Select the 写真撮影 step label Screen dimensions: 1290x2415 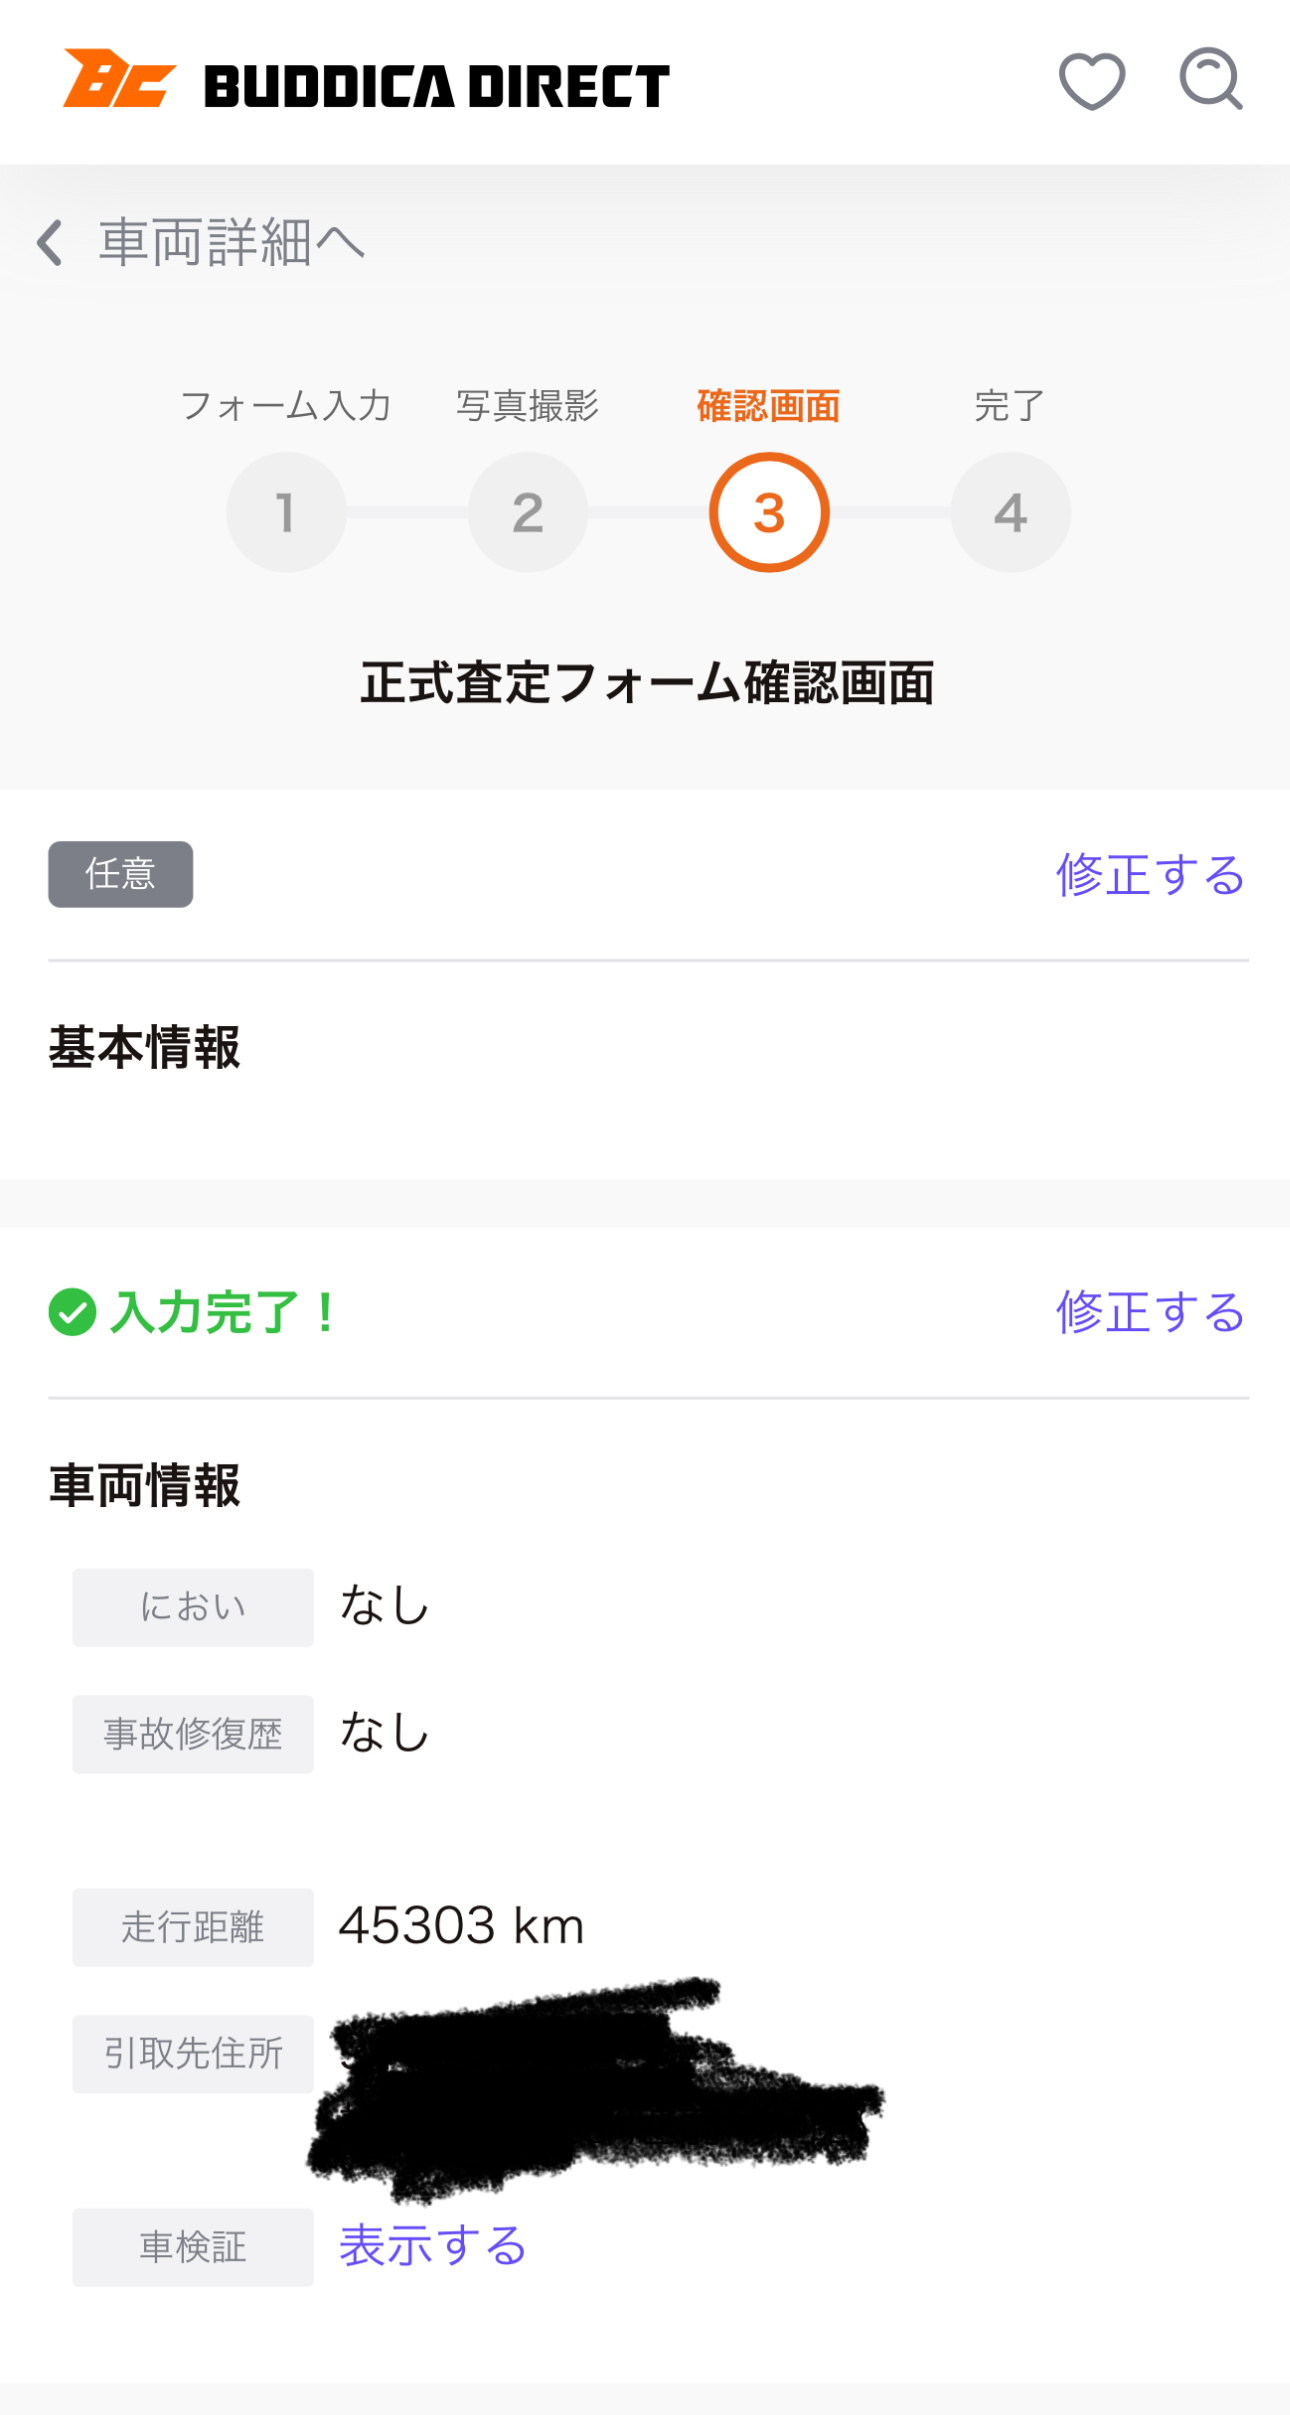coord(527,406)
